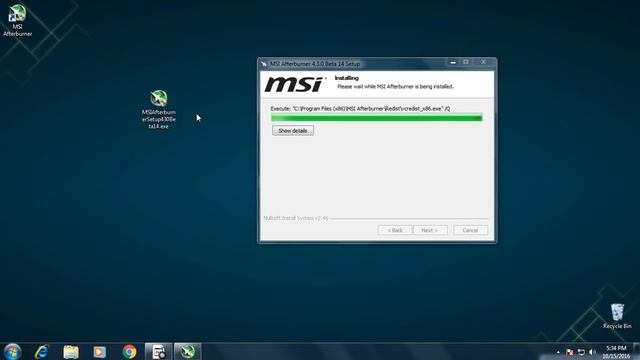640x360 pixels.
Task: Click the green installation progress bar
Action: (376, 118)
